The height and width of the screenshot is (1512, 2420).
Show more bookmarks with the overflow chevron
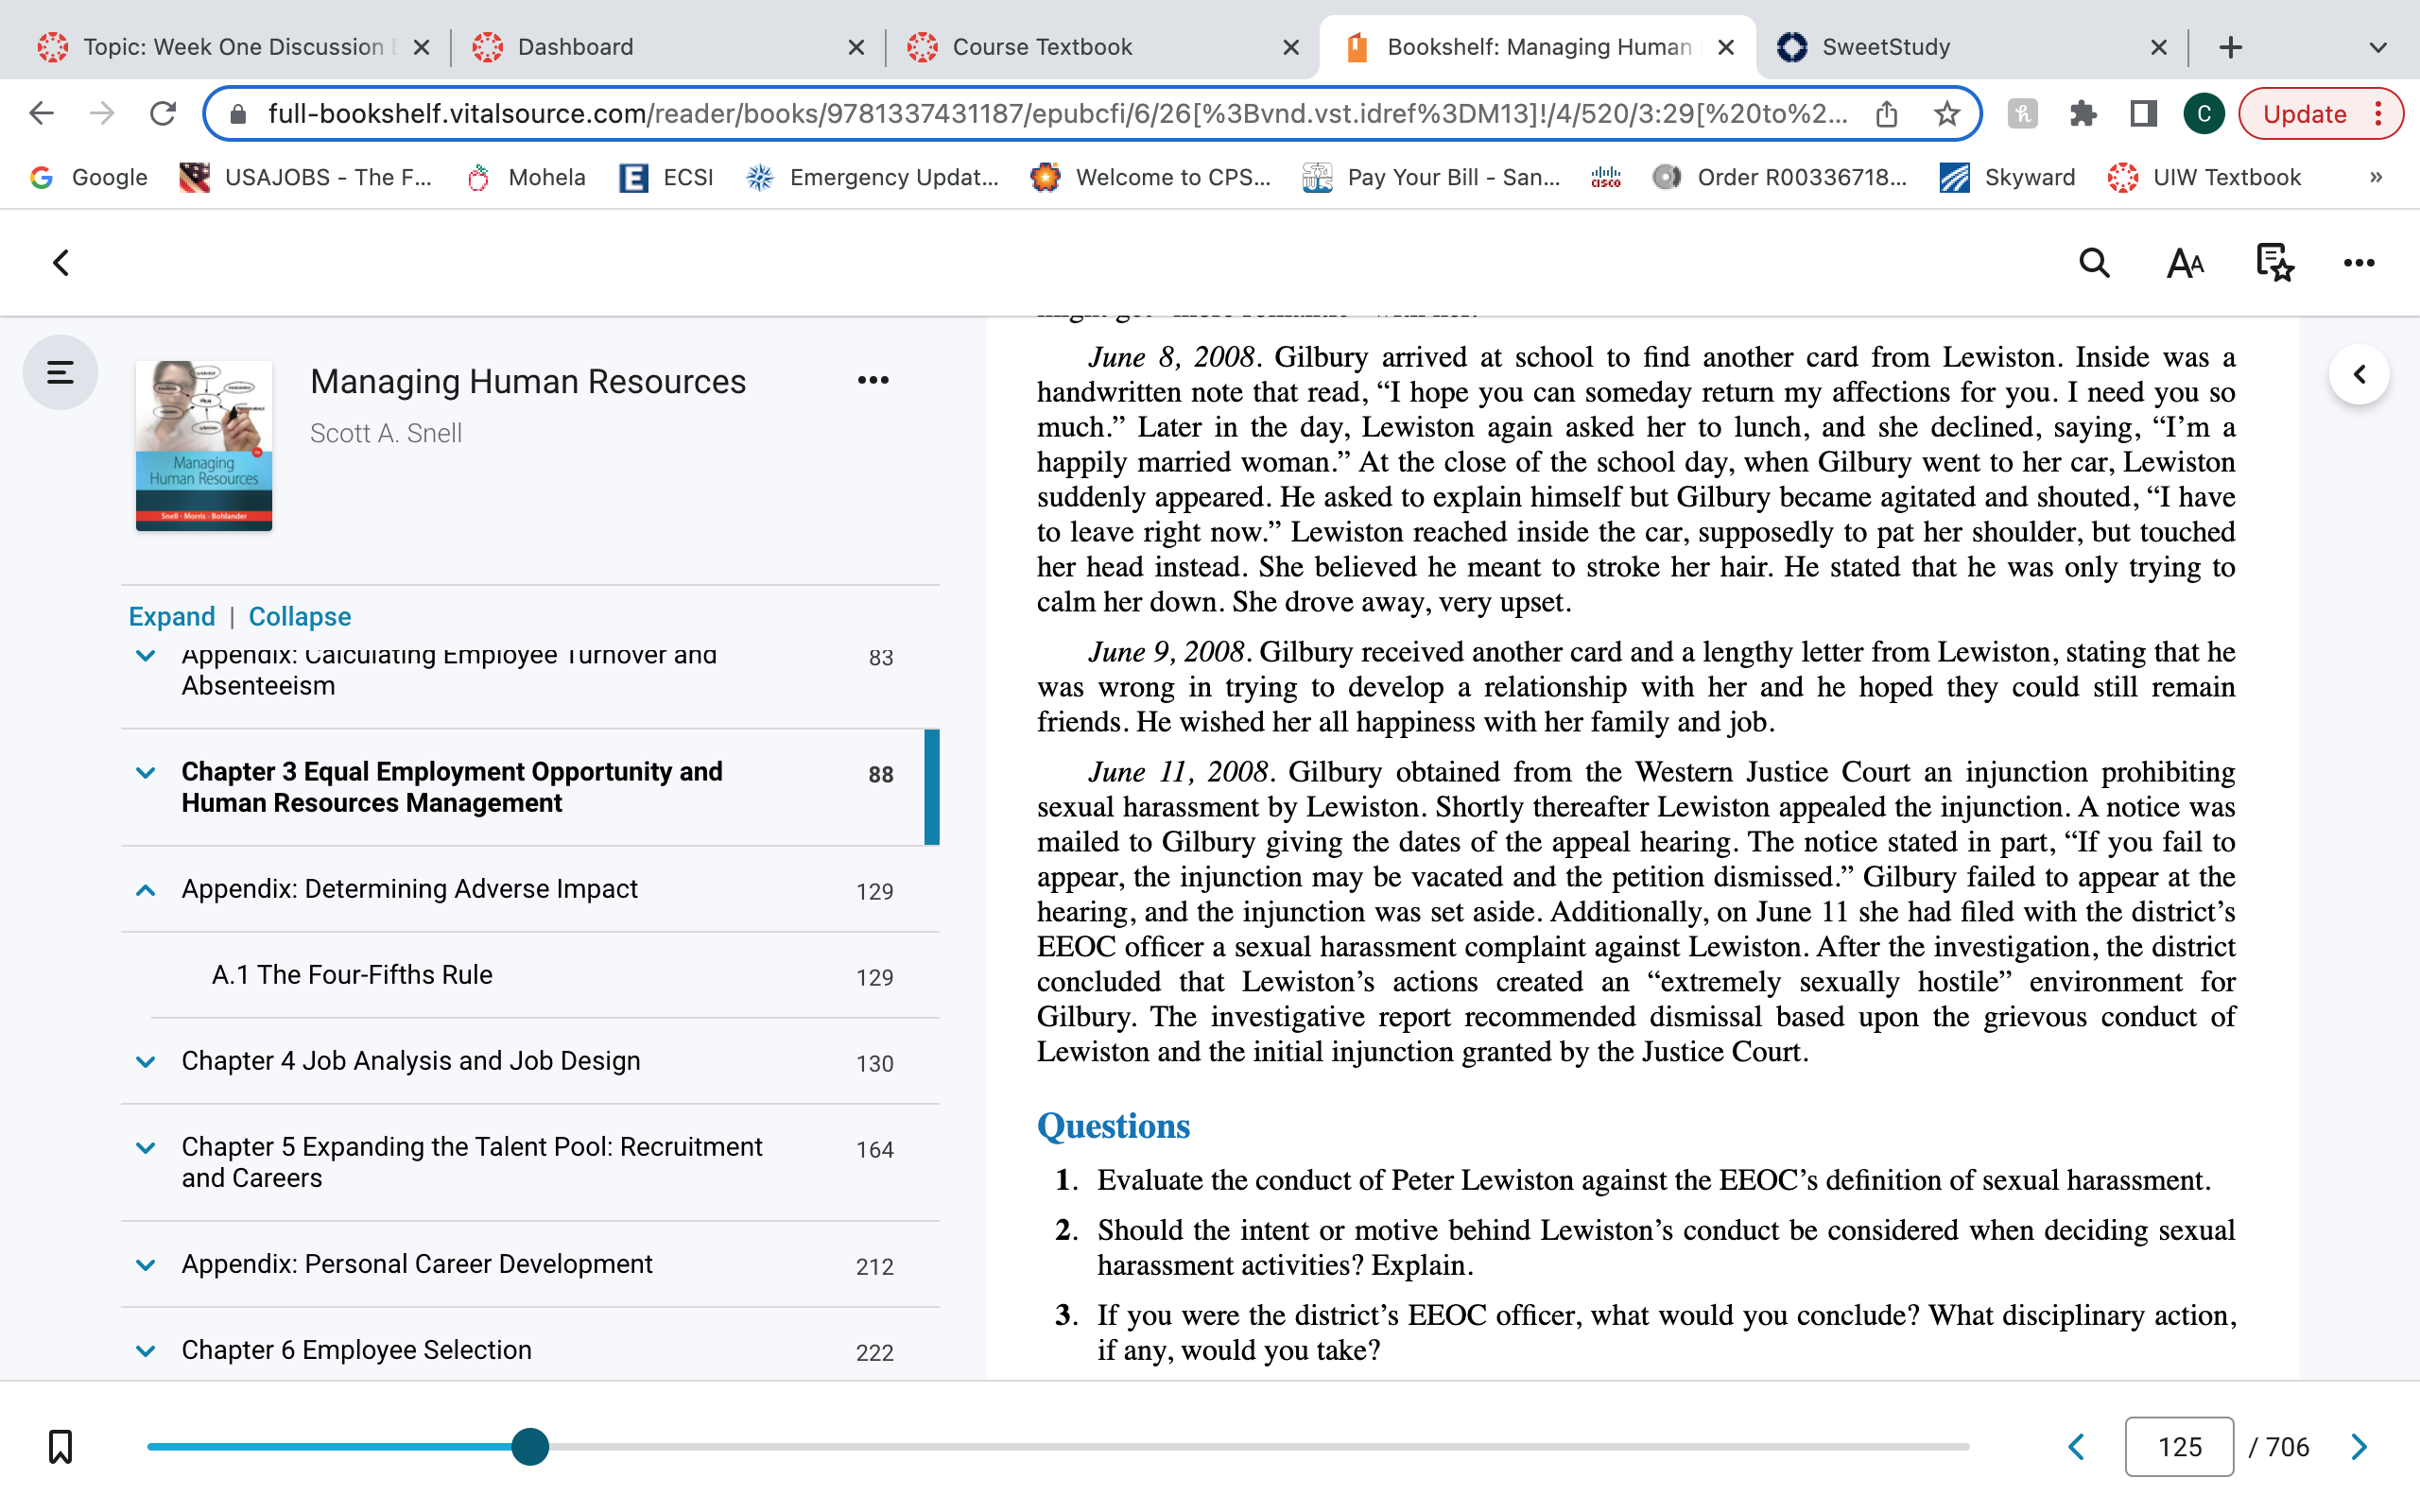(2376, 177)
